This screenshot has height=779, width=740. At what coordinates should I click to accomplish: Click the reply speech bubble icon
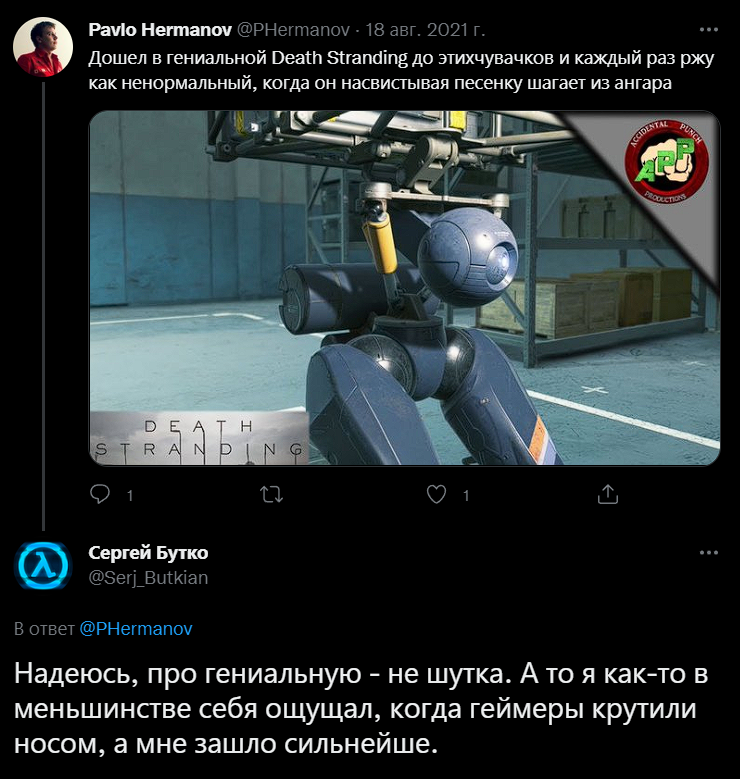tap(100, 494)
